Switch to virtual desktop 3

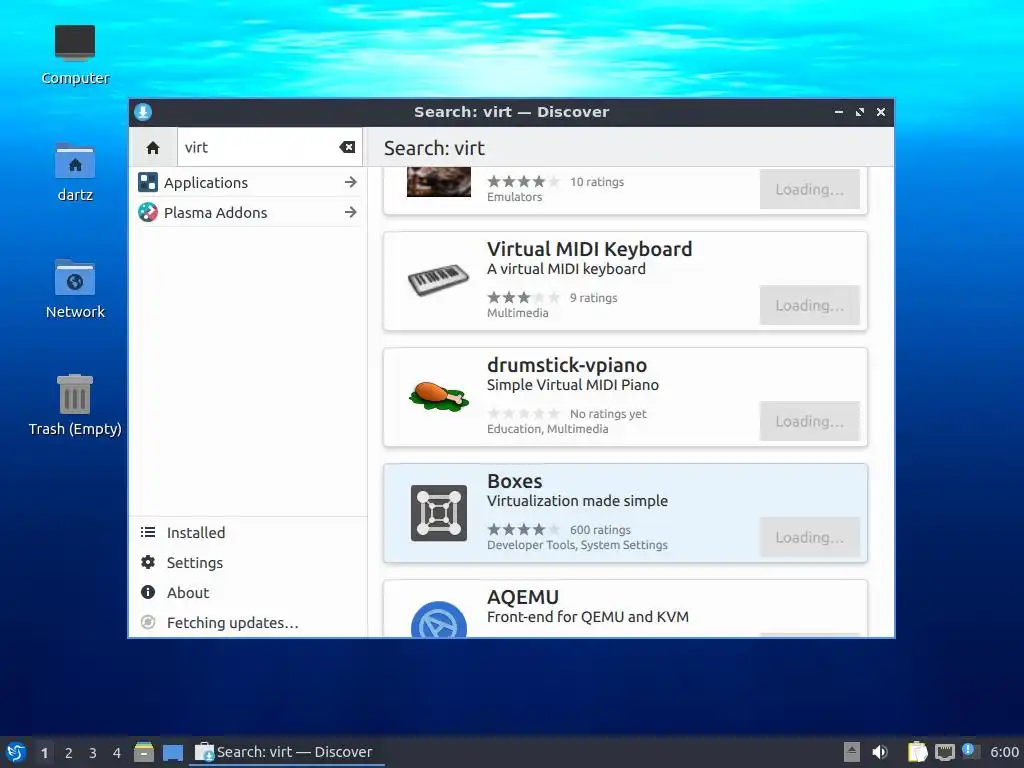pos(93,753)
